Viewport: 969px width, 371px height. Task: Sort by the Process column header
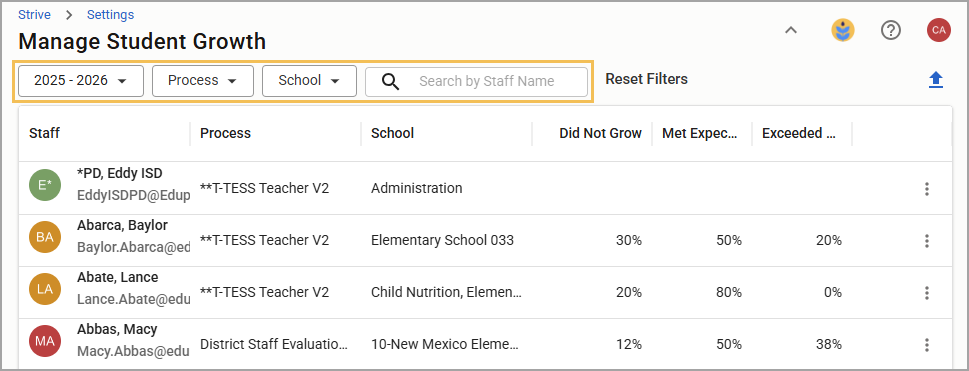tap(226, 133)
